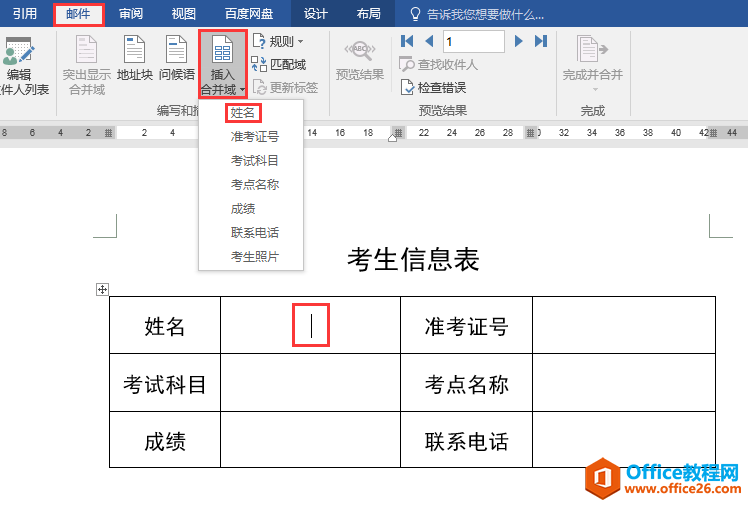Screen dimensions: 748x506
Task: Click the 匹配域 match fields button
Action: pos(280,64)
